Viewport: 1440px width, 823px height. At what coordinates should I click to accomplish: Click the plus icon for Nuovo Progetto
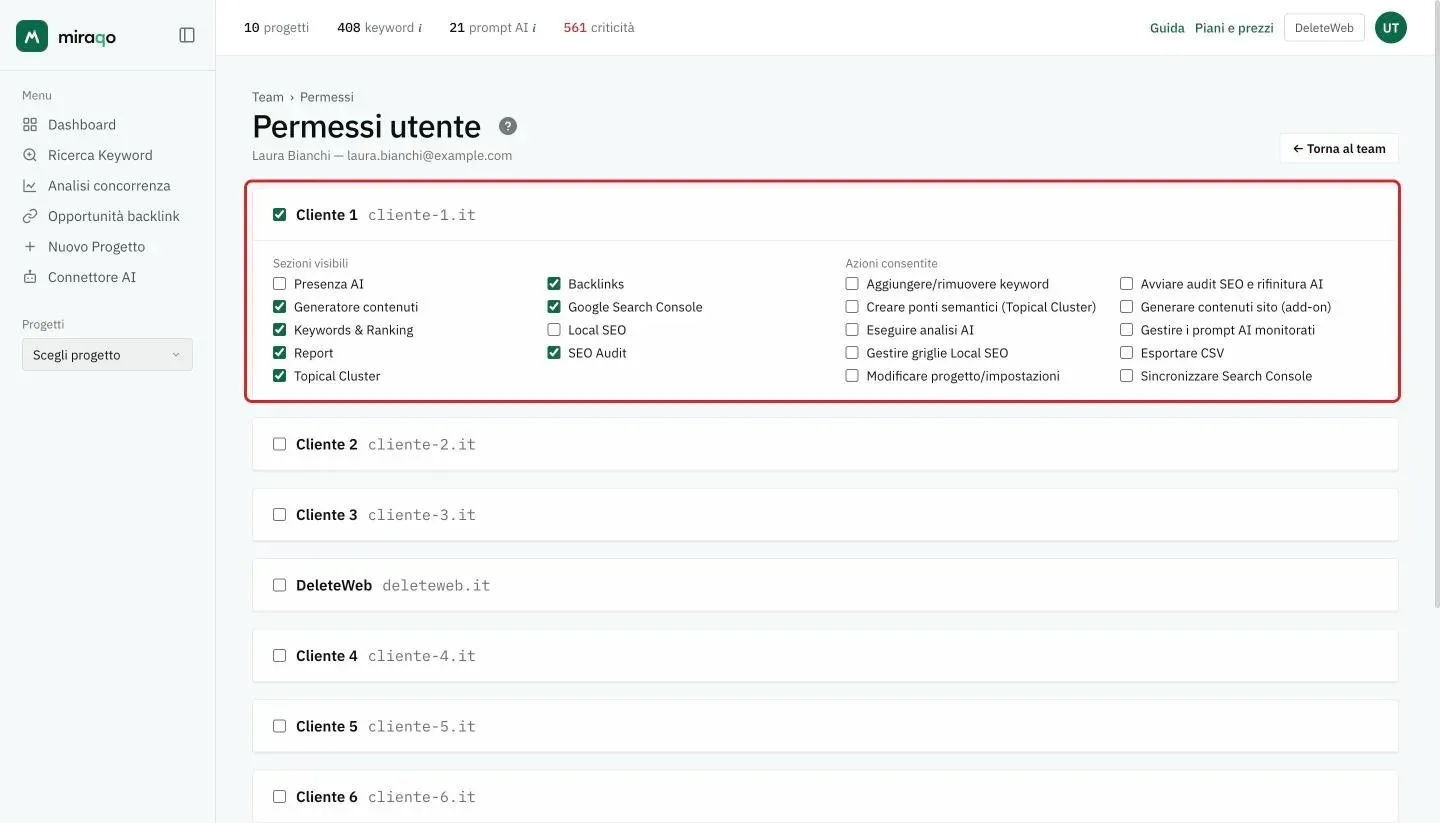click(30, 247)
